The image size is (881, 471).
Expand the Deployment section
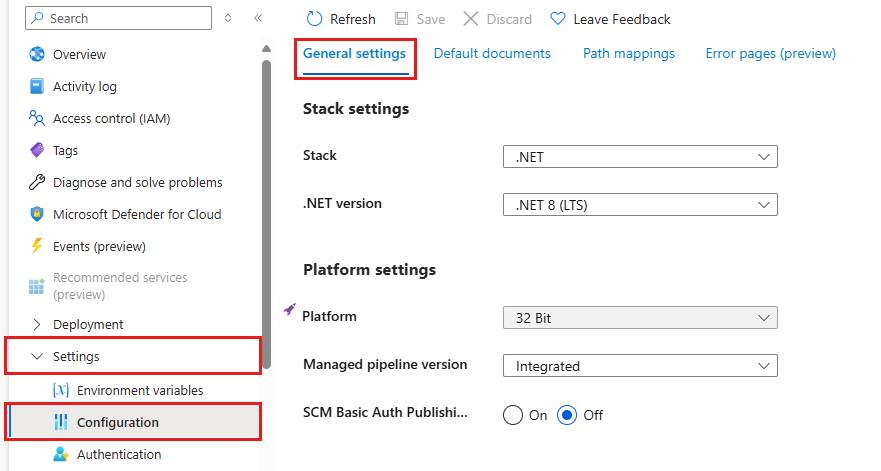pyautogui.click(x=38, y=325)
